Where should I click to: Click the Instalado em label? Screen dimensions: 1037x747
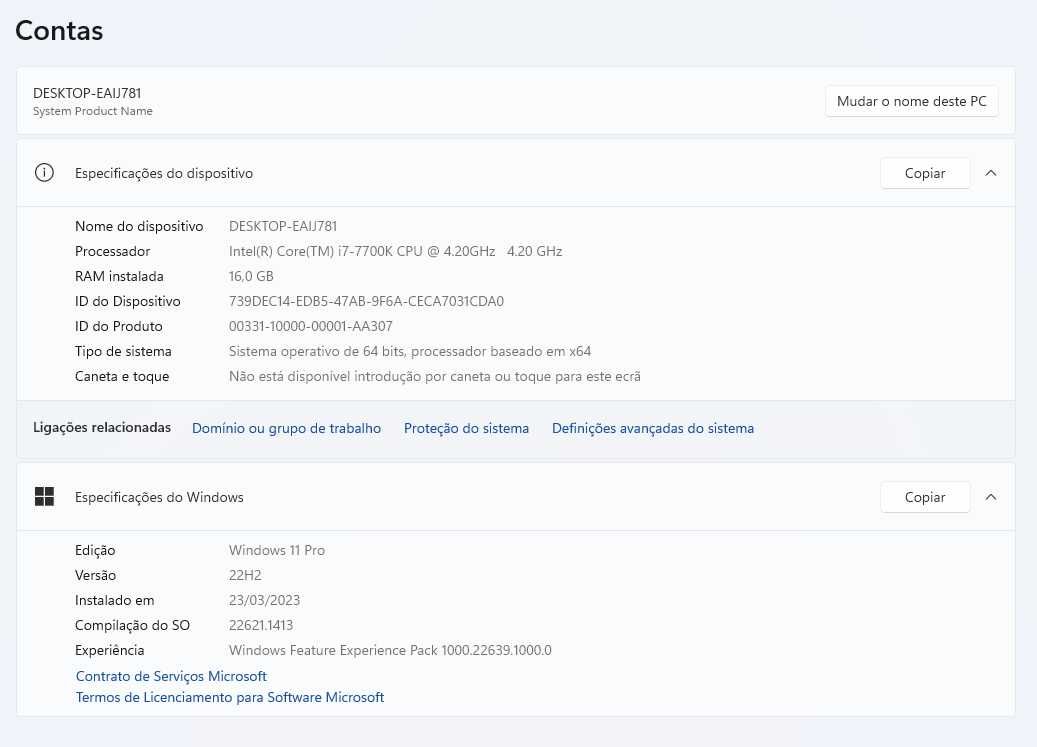(x=114, y=600)
